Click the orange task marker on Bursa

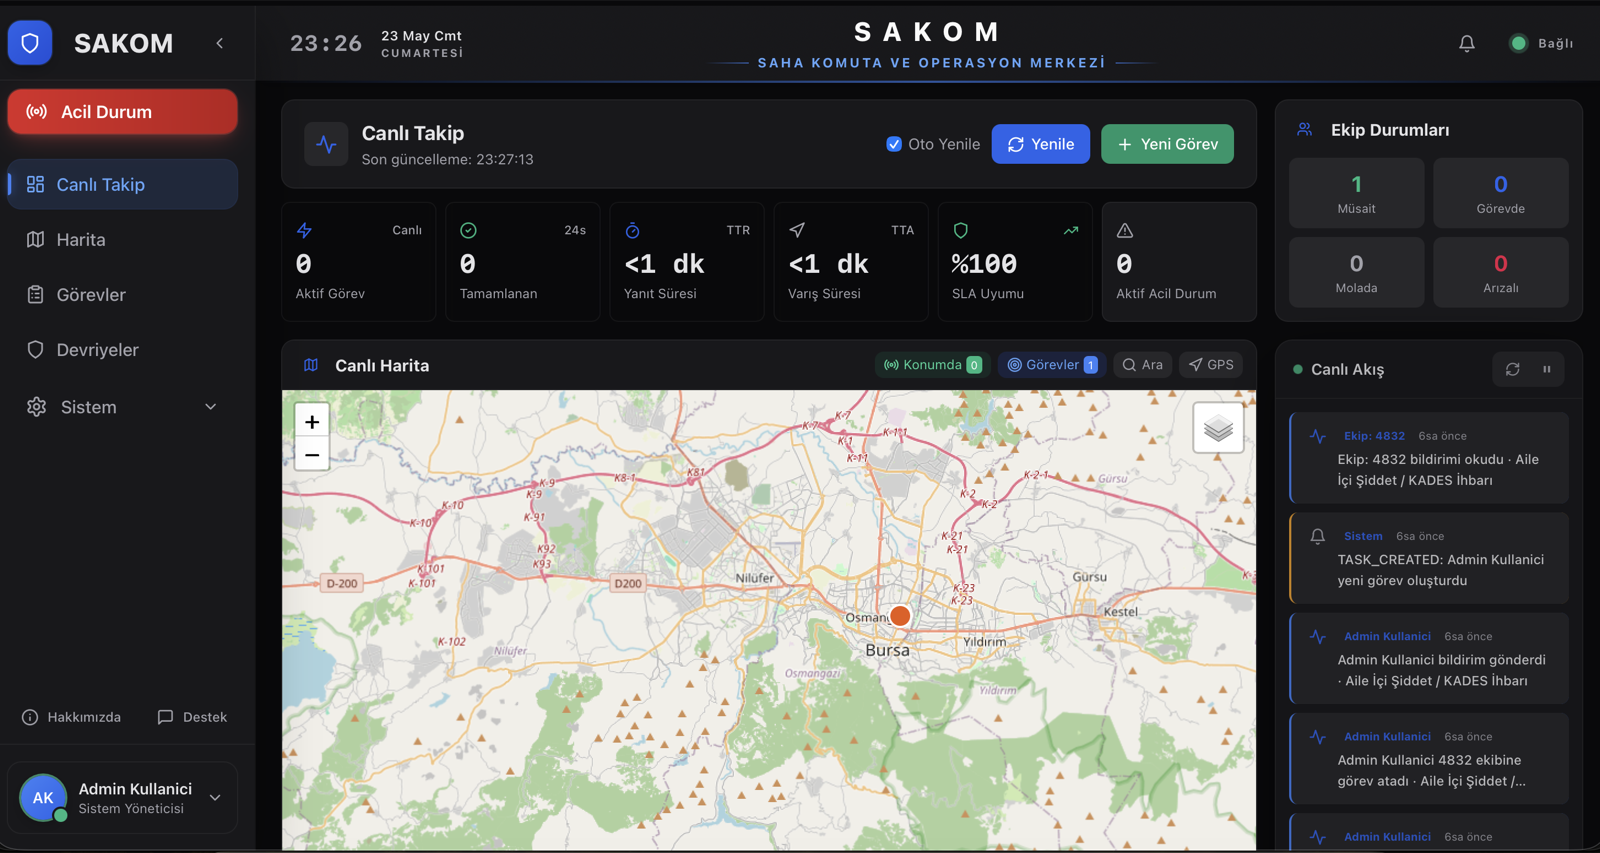[900, 616]
